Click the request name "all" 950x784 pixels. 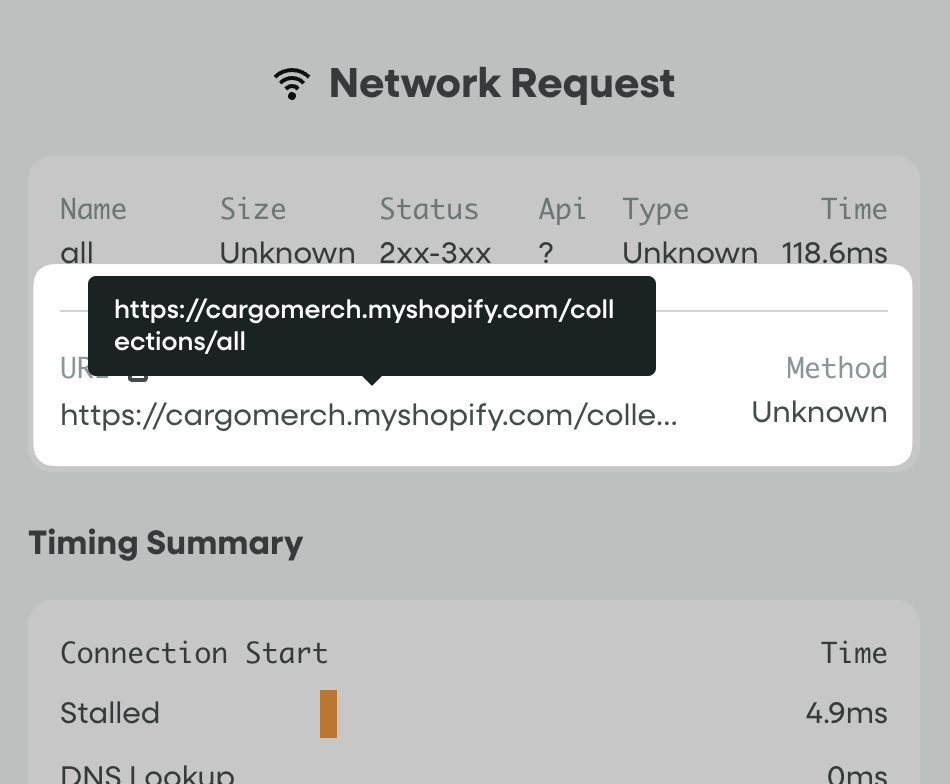77,253
